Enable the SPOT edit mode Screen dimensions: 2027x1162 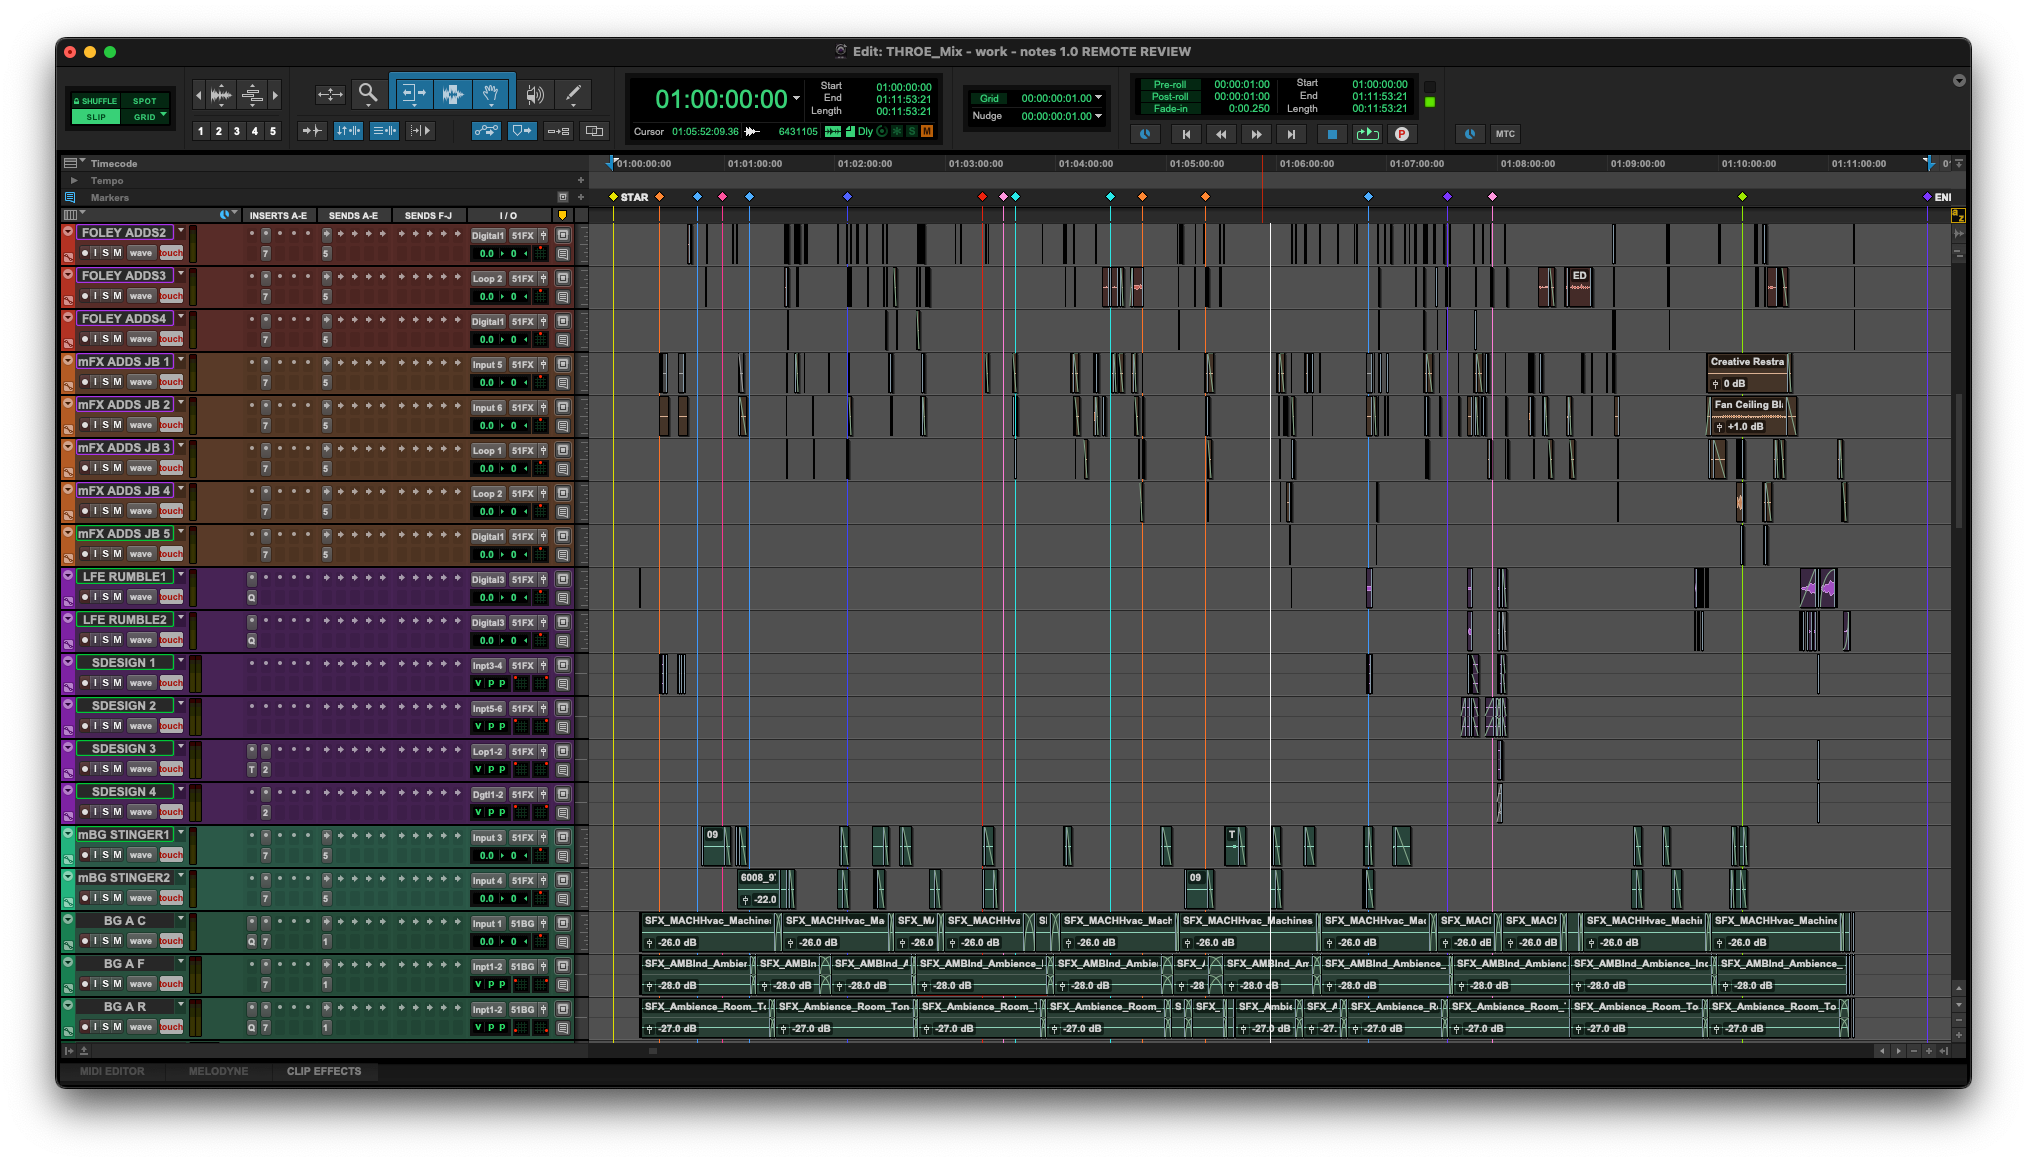(x=145, y=101)
